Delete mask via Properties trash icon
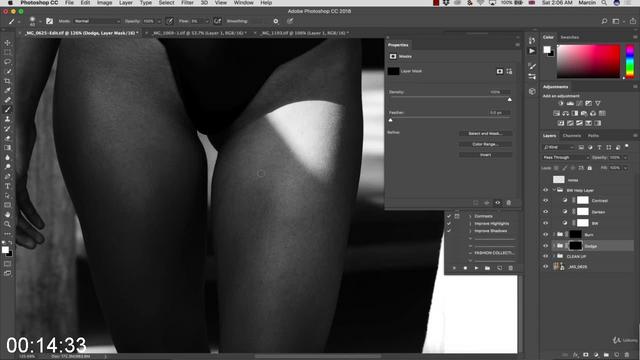The height and width of the screenshot is (360, 640). point(509,203)
